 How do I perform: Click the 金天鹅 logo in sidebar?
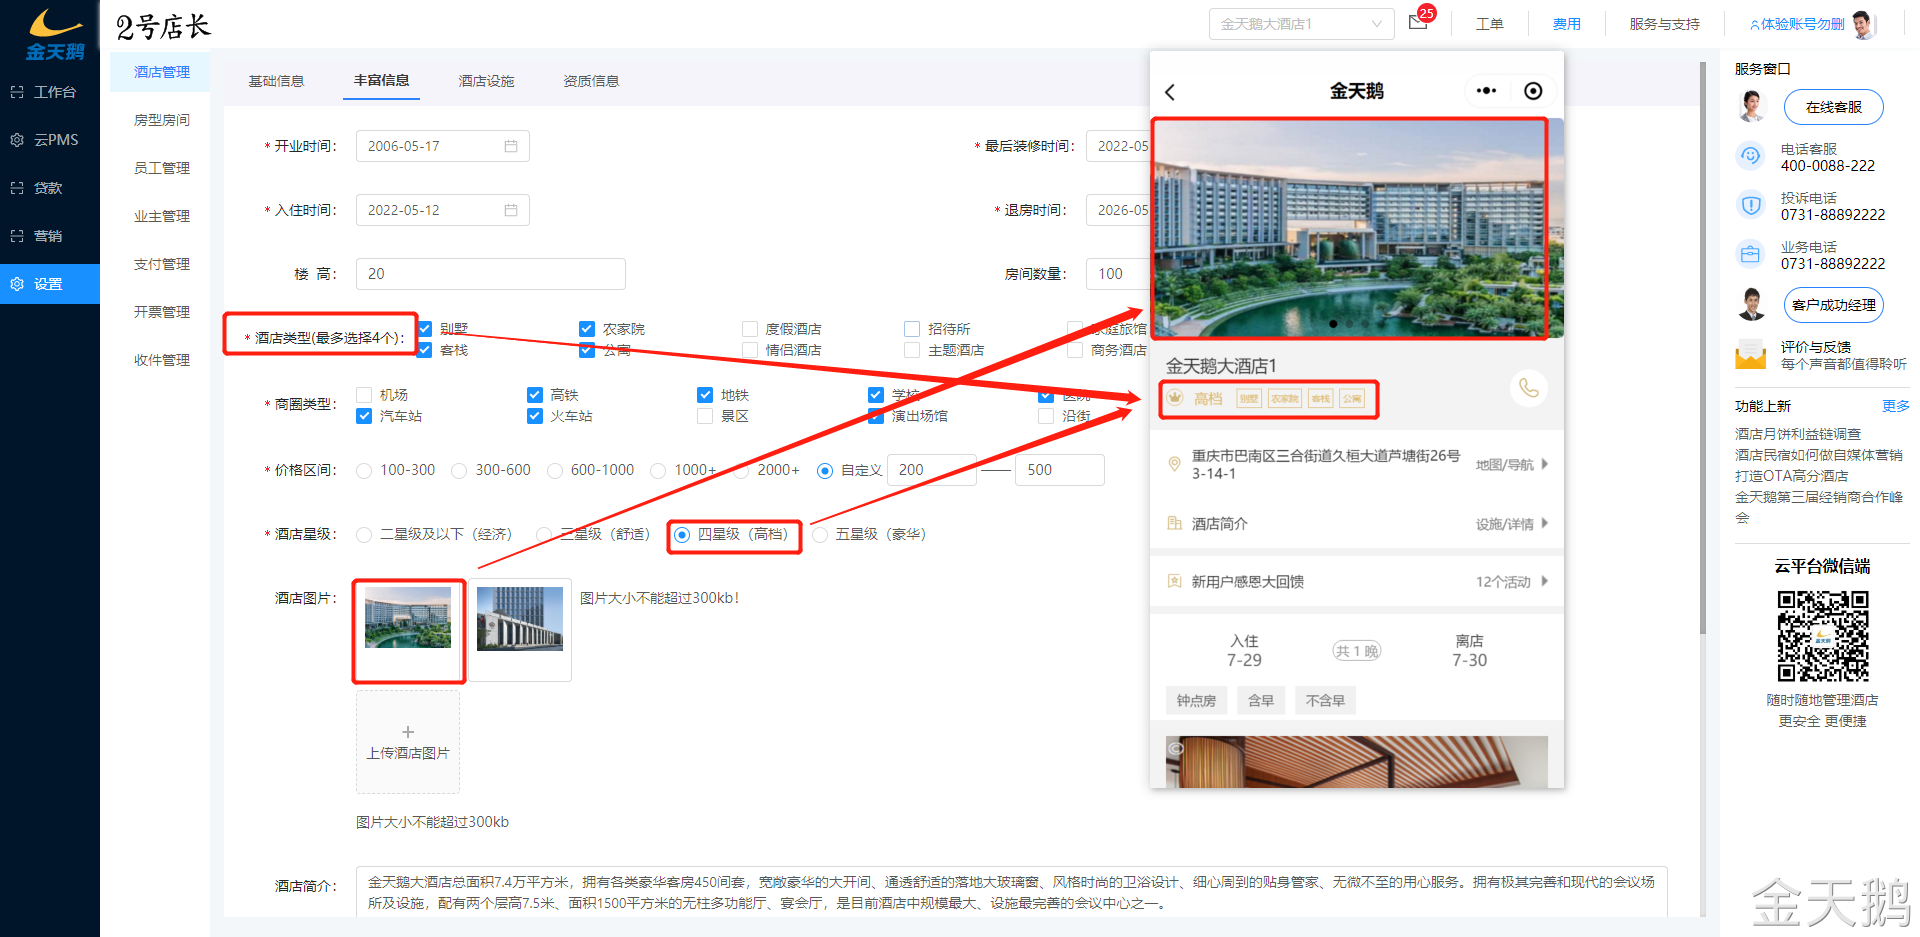coord(55,34)
